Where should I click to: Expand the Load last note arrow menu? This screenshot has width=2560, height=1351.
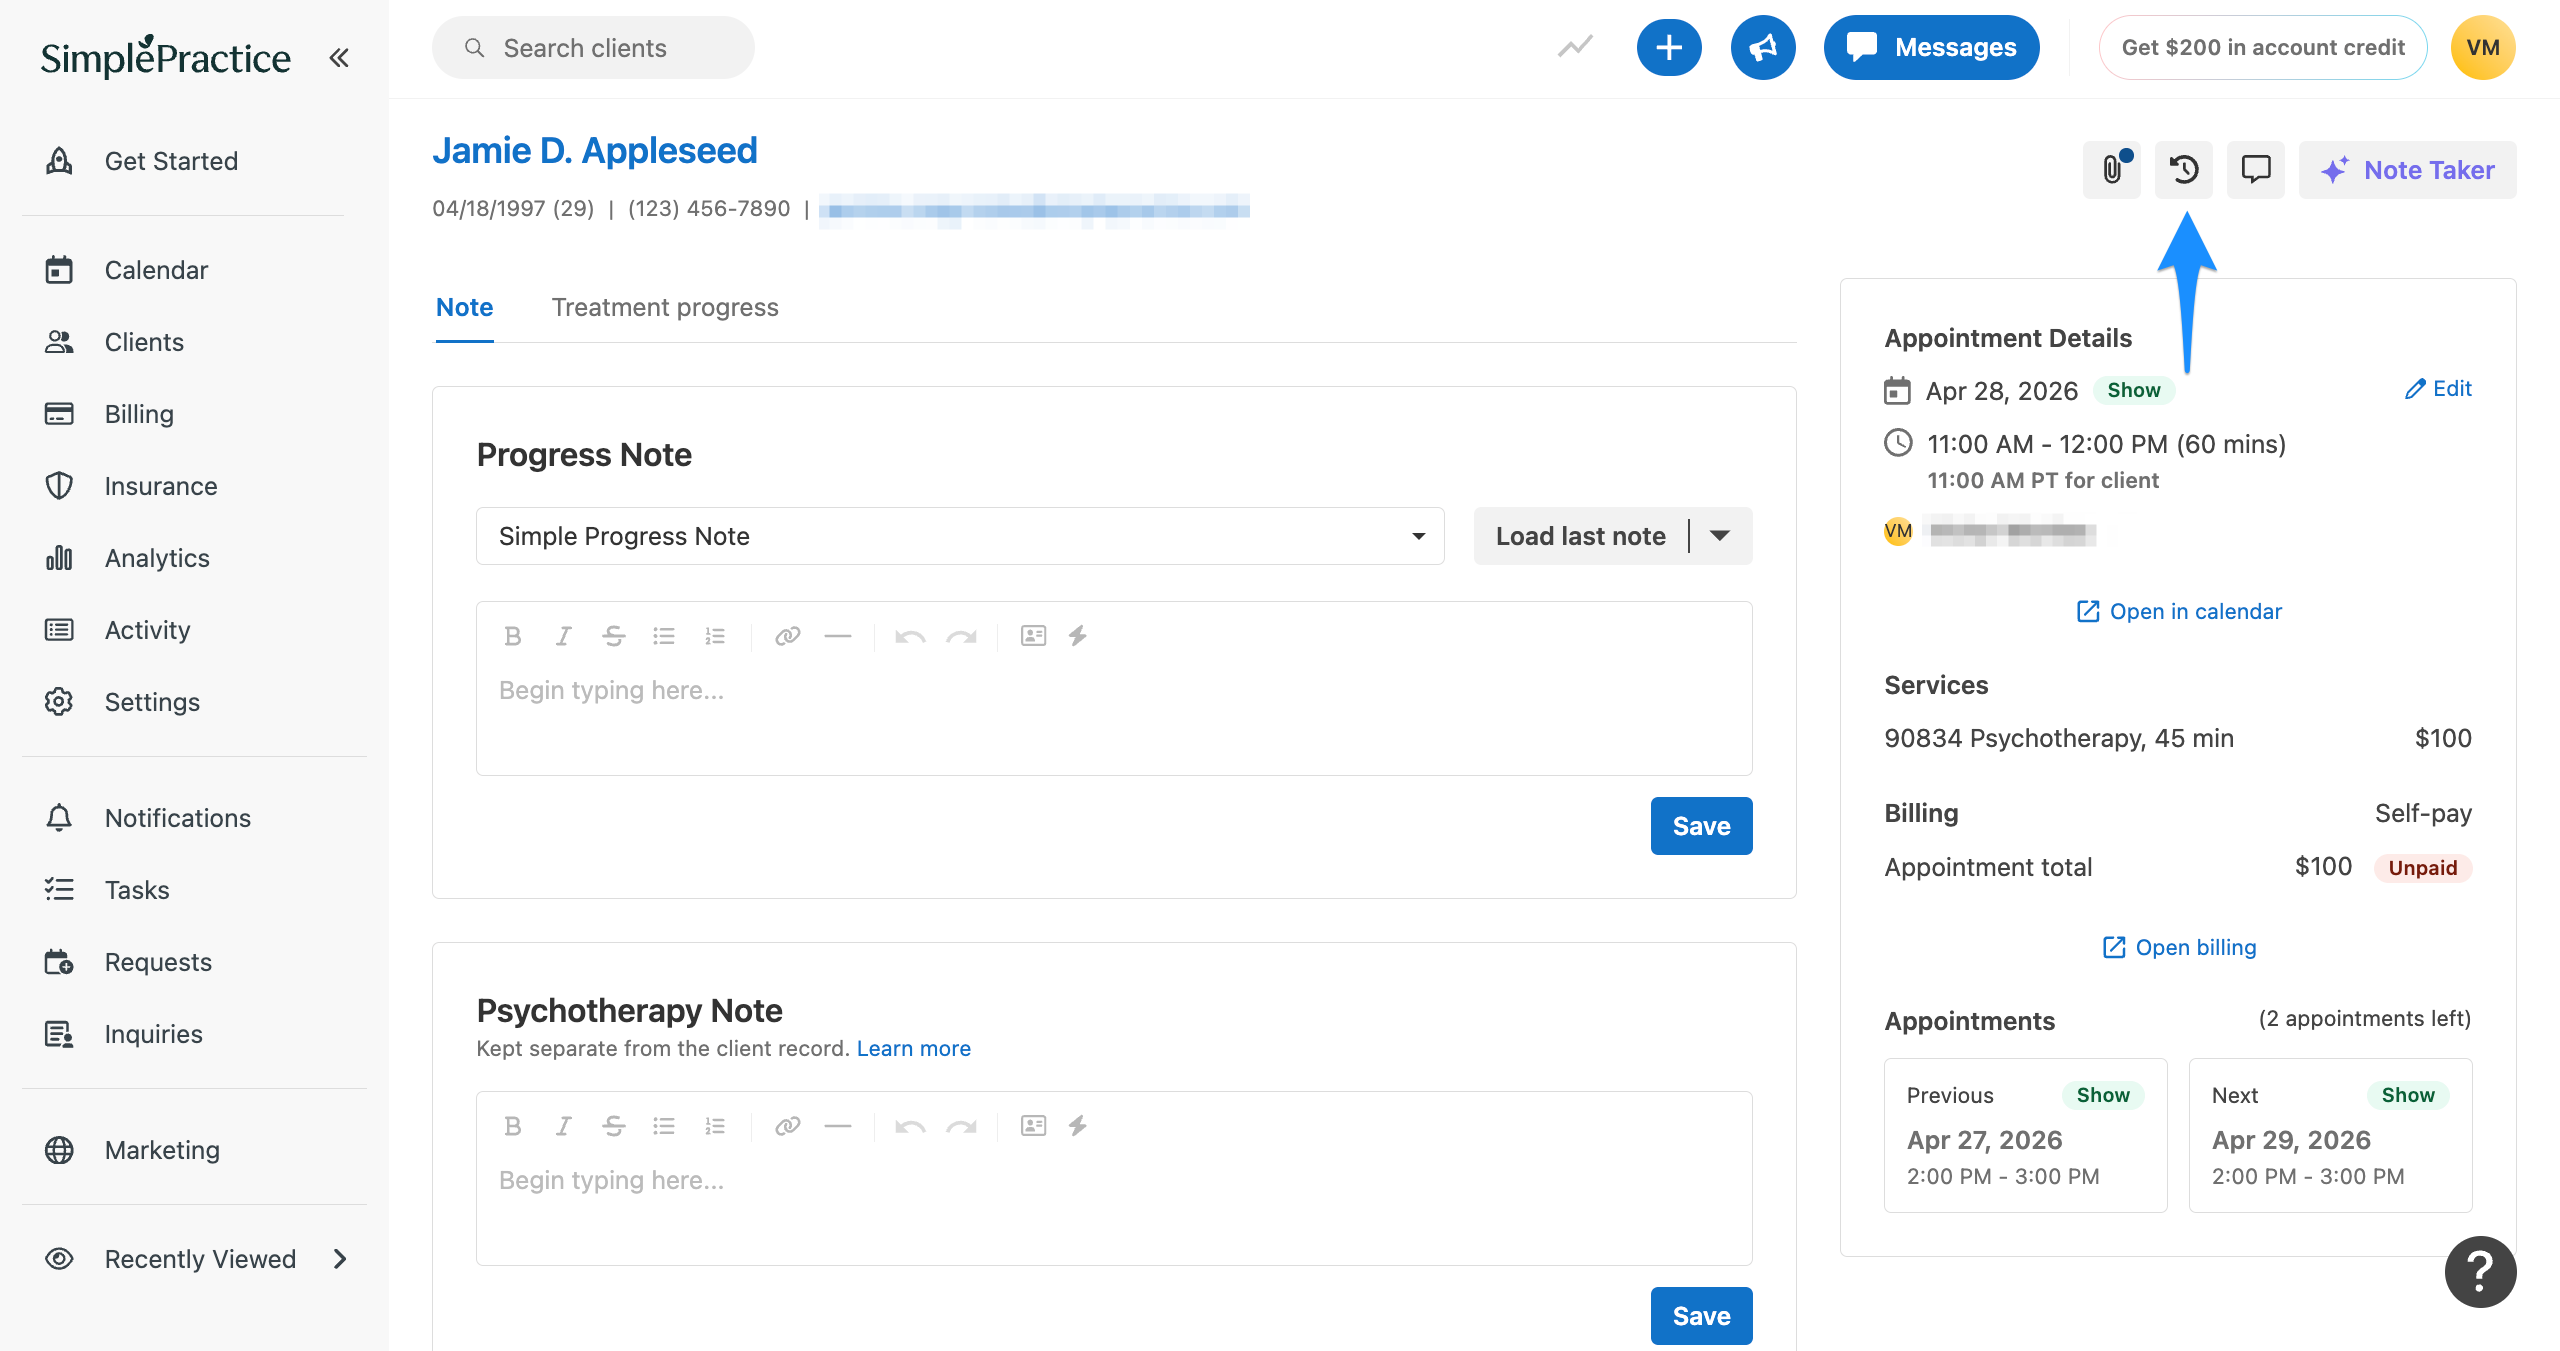pos(1720,536)
